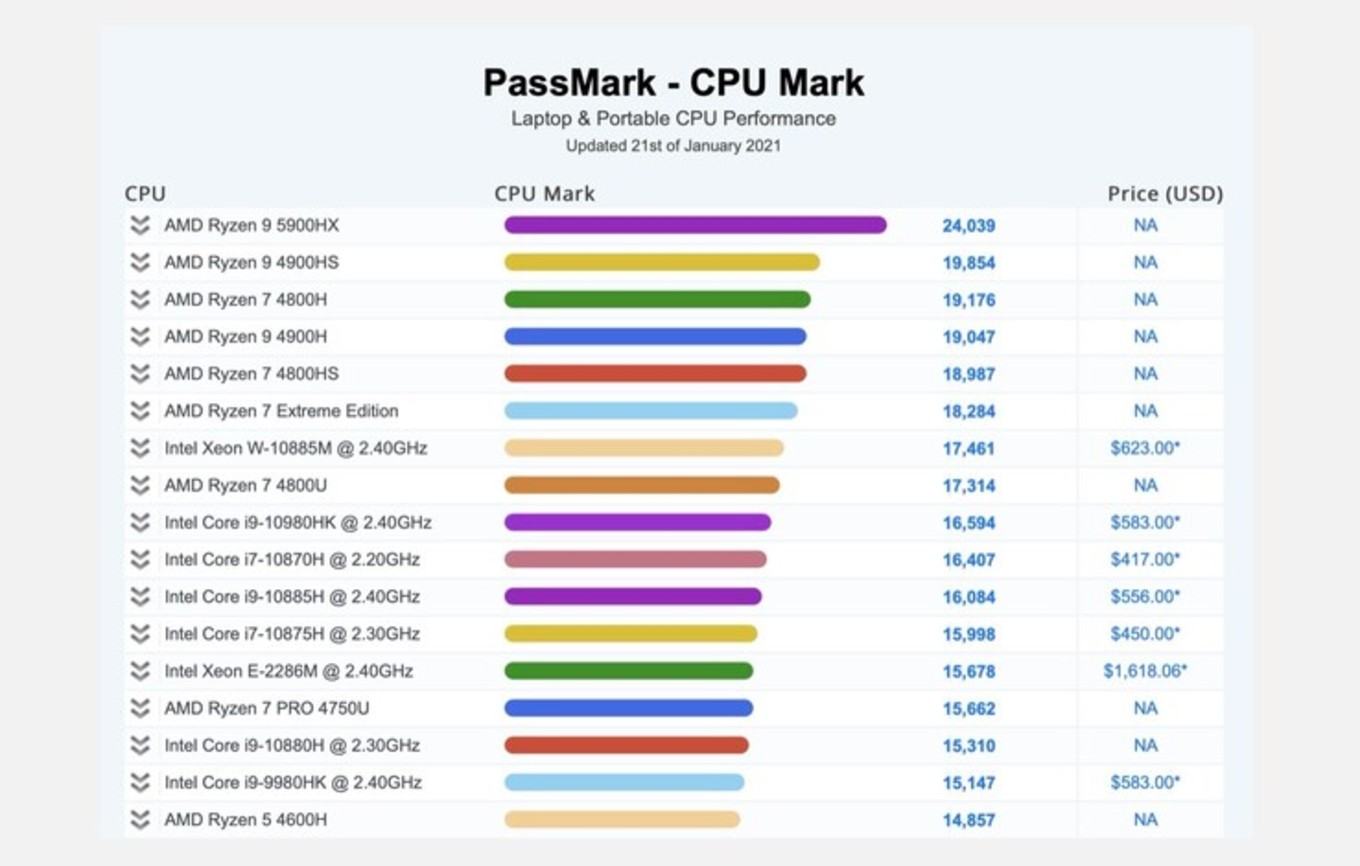
Task: Click the green bar for Ryzen 7 4800H
Action: tap(657, 299)
